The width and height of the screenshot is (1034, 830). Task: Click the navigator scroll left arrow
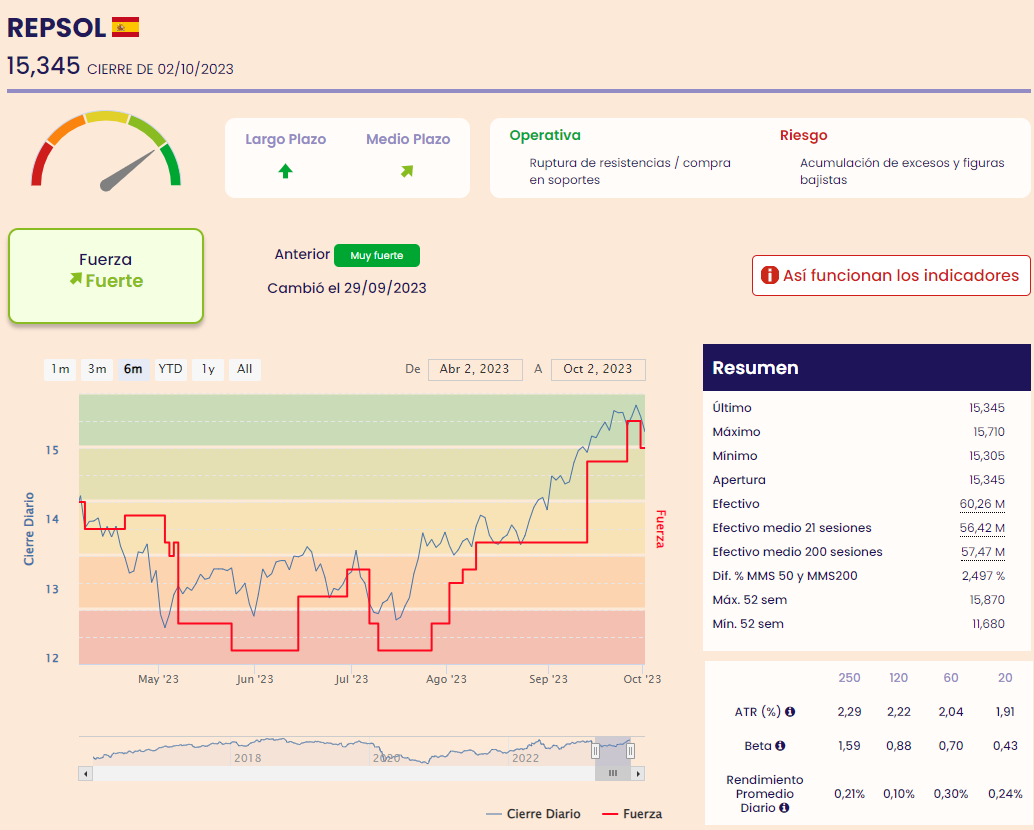86,773
